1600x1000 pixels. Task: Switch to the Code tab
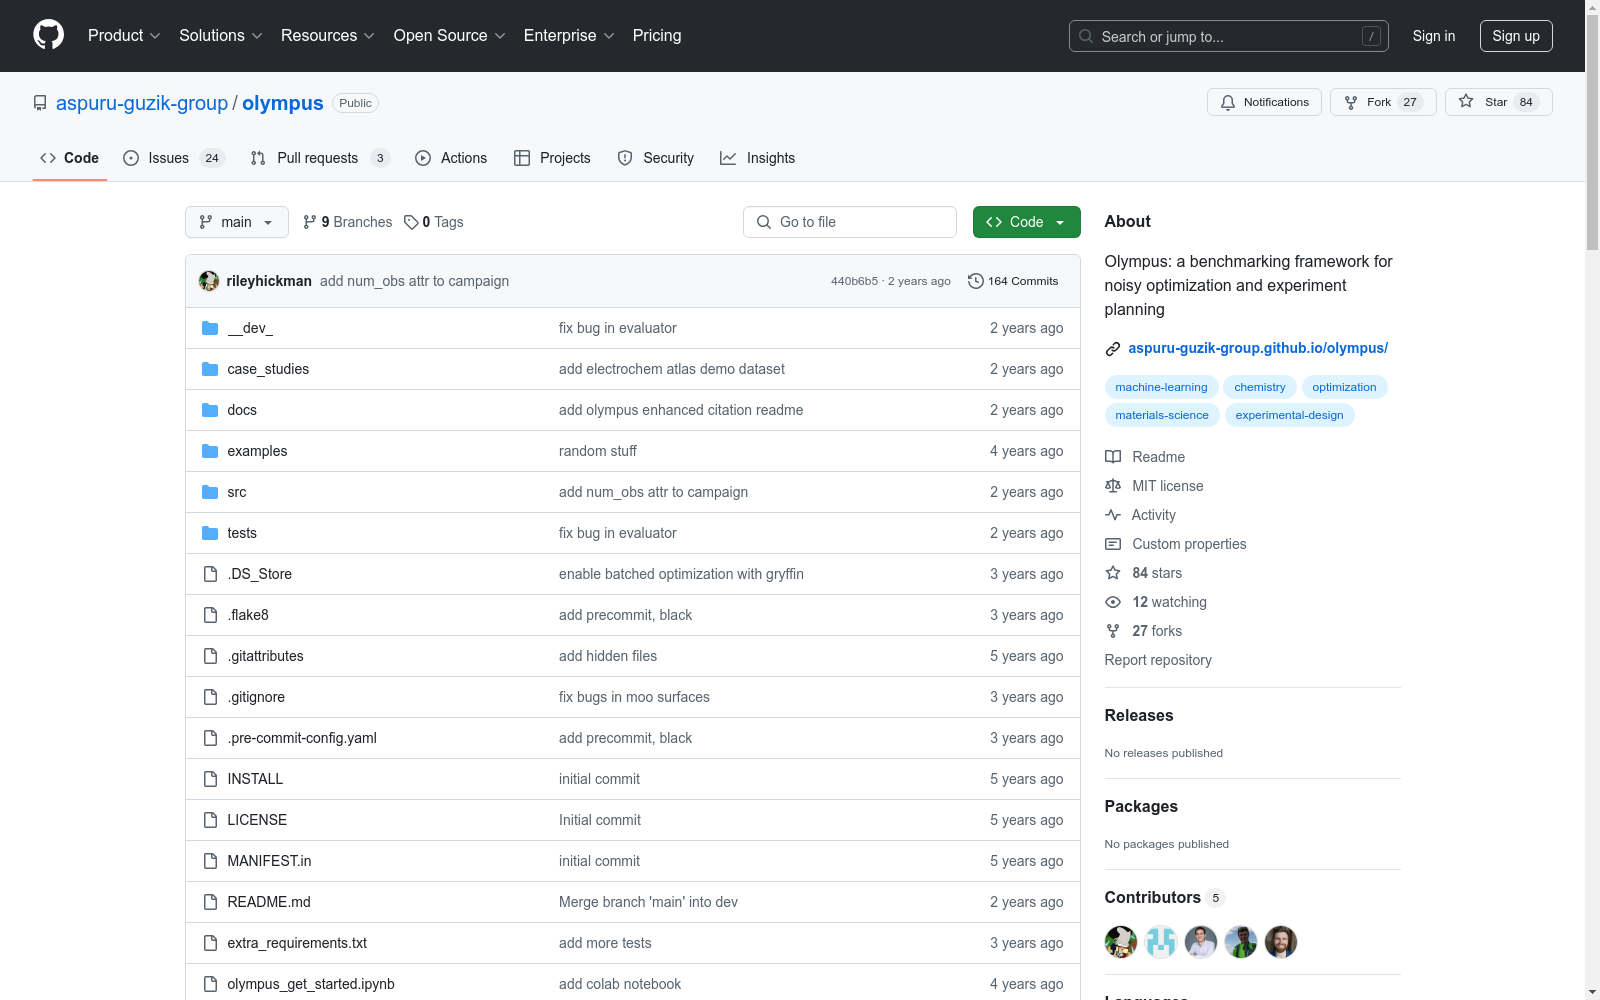pyautogui.click(x=70, y=158)
